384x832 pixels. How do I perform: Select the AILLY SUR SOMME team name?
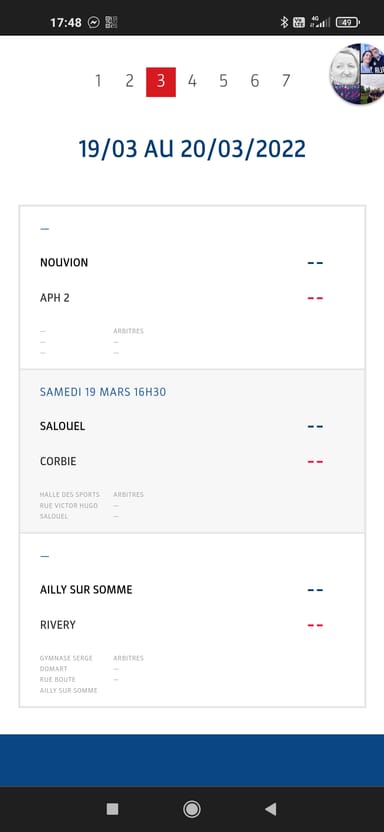point(86,590)
